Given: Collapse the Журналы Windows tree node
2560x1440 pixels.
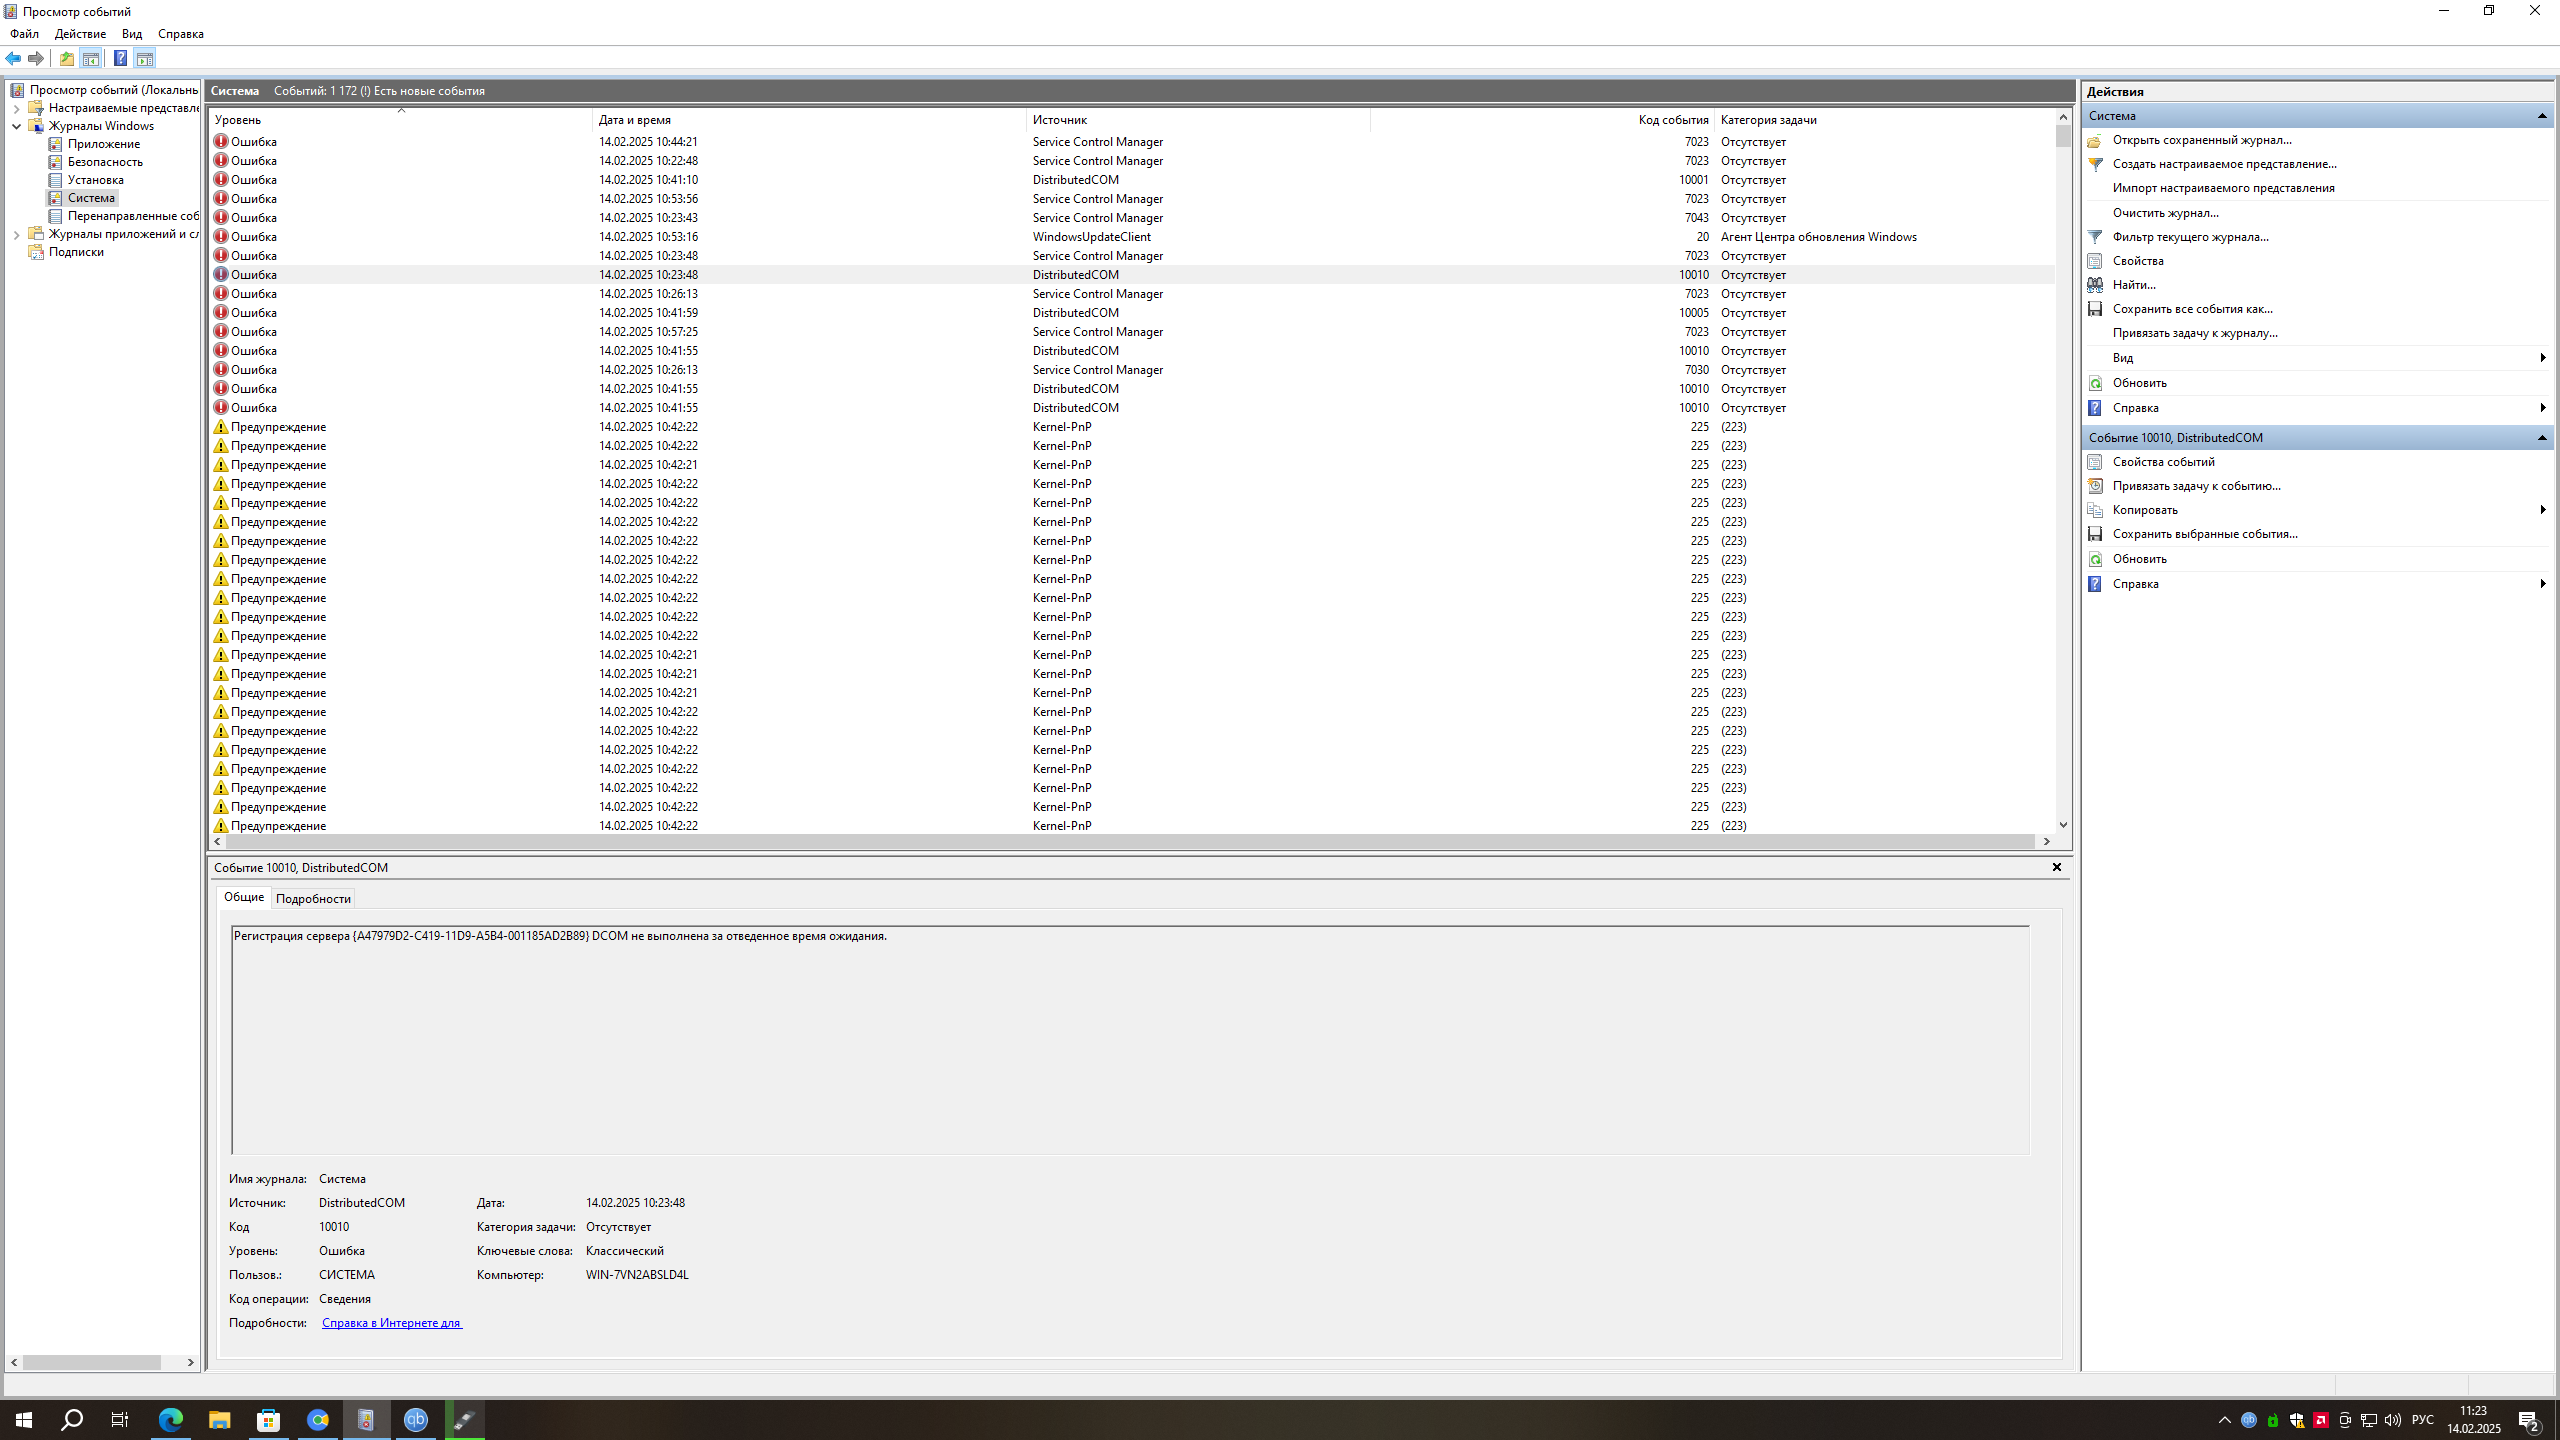Looking at the screenshot, I should click(17, 126).
